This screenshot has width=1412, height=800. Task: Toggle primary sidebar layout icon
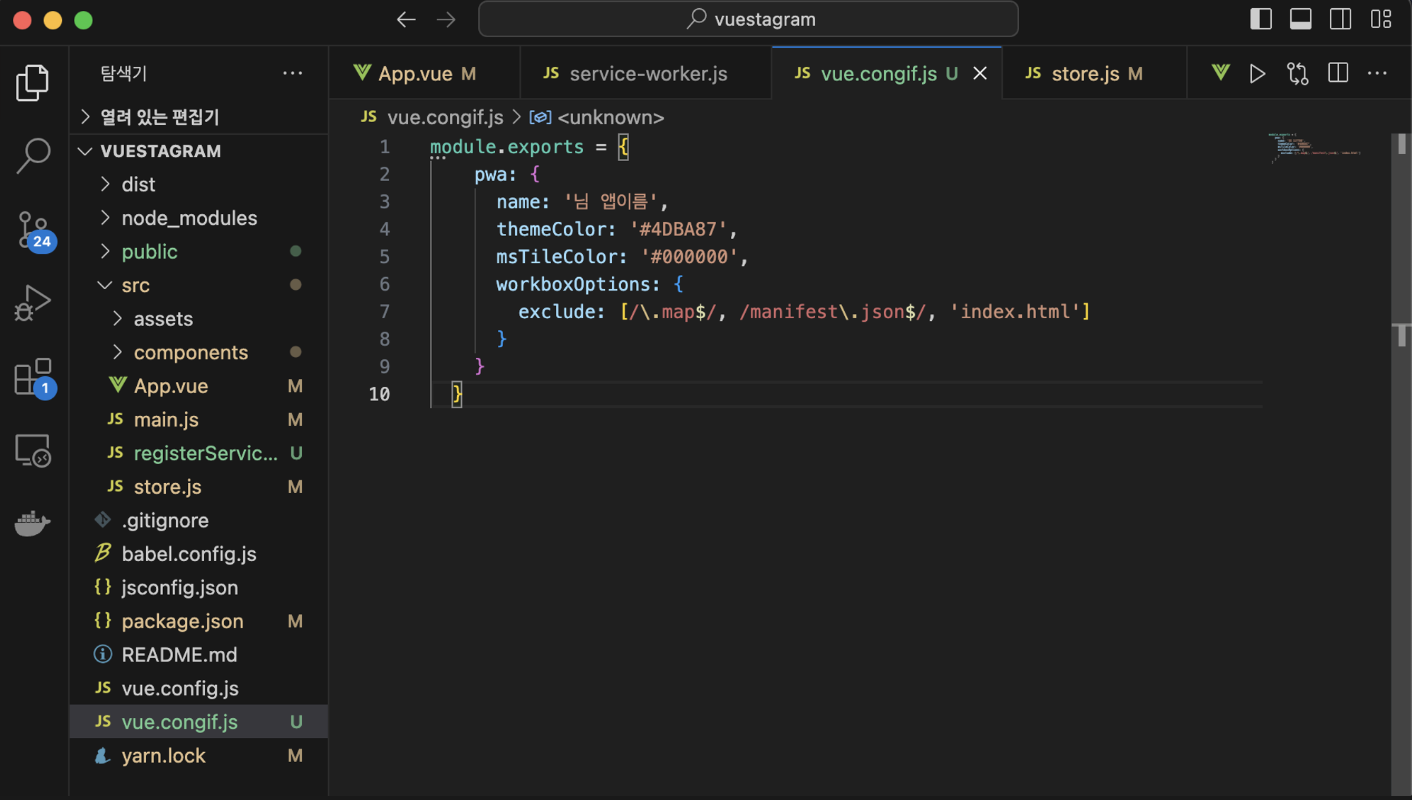(1261, 19)
